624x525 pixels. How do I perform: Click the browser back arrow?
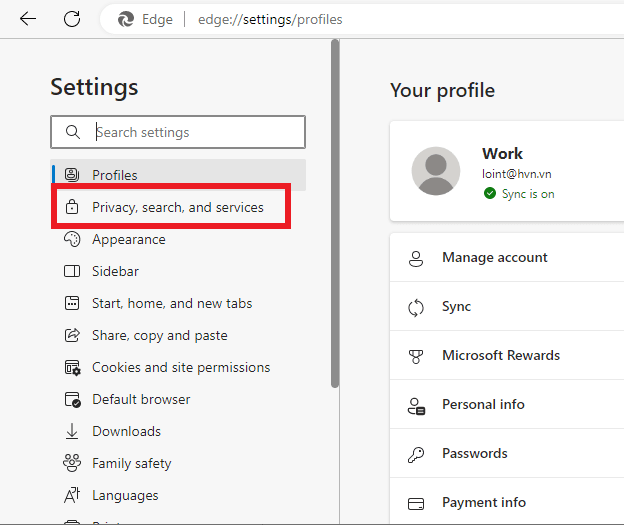pos(28,18)
